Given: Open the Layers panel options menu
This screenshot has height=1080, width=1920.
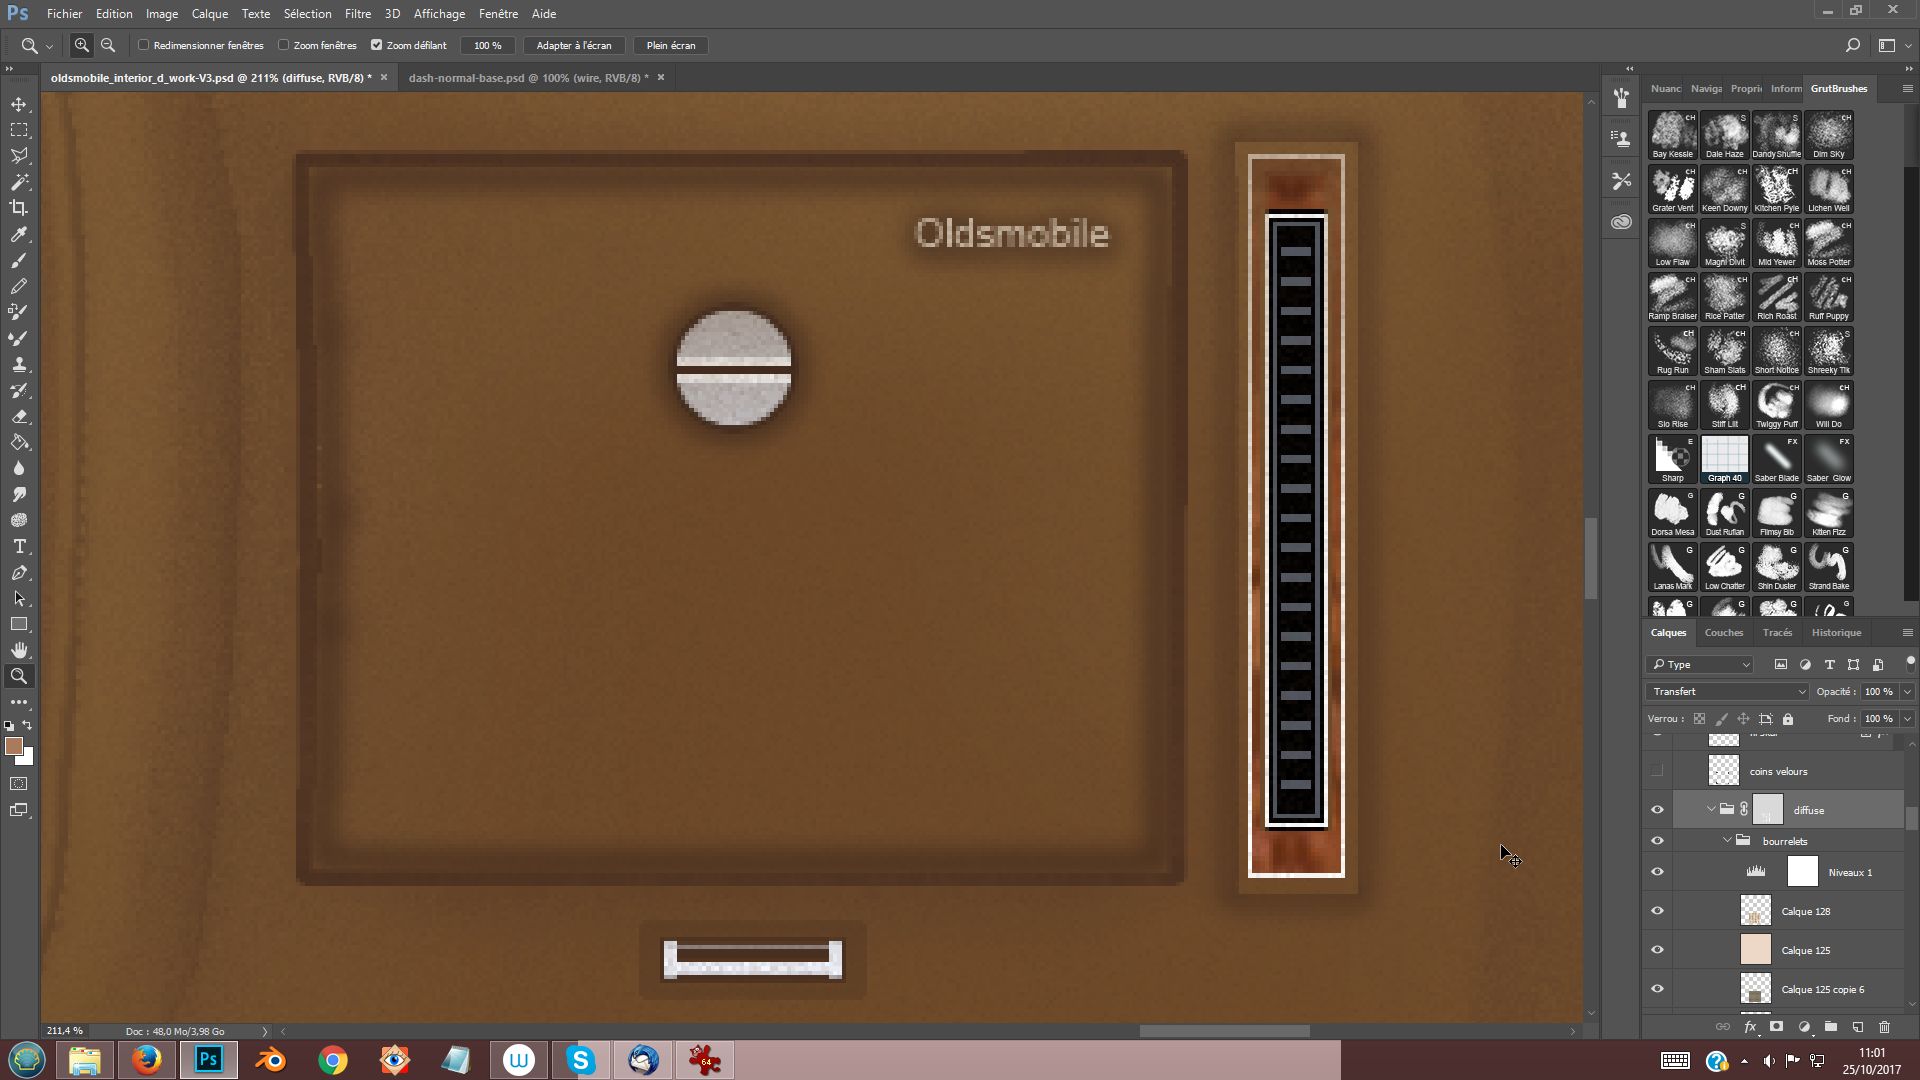Looking at the screenshot, I should coord(1907,633).
